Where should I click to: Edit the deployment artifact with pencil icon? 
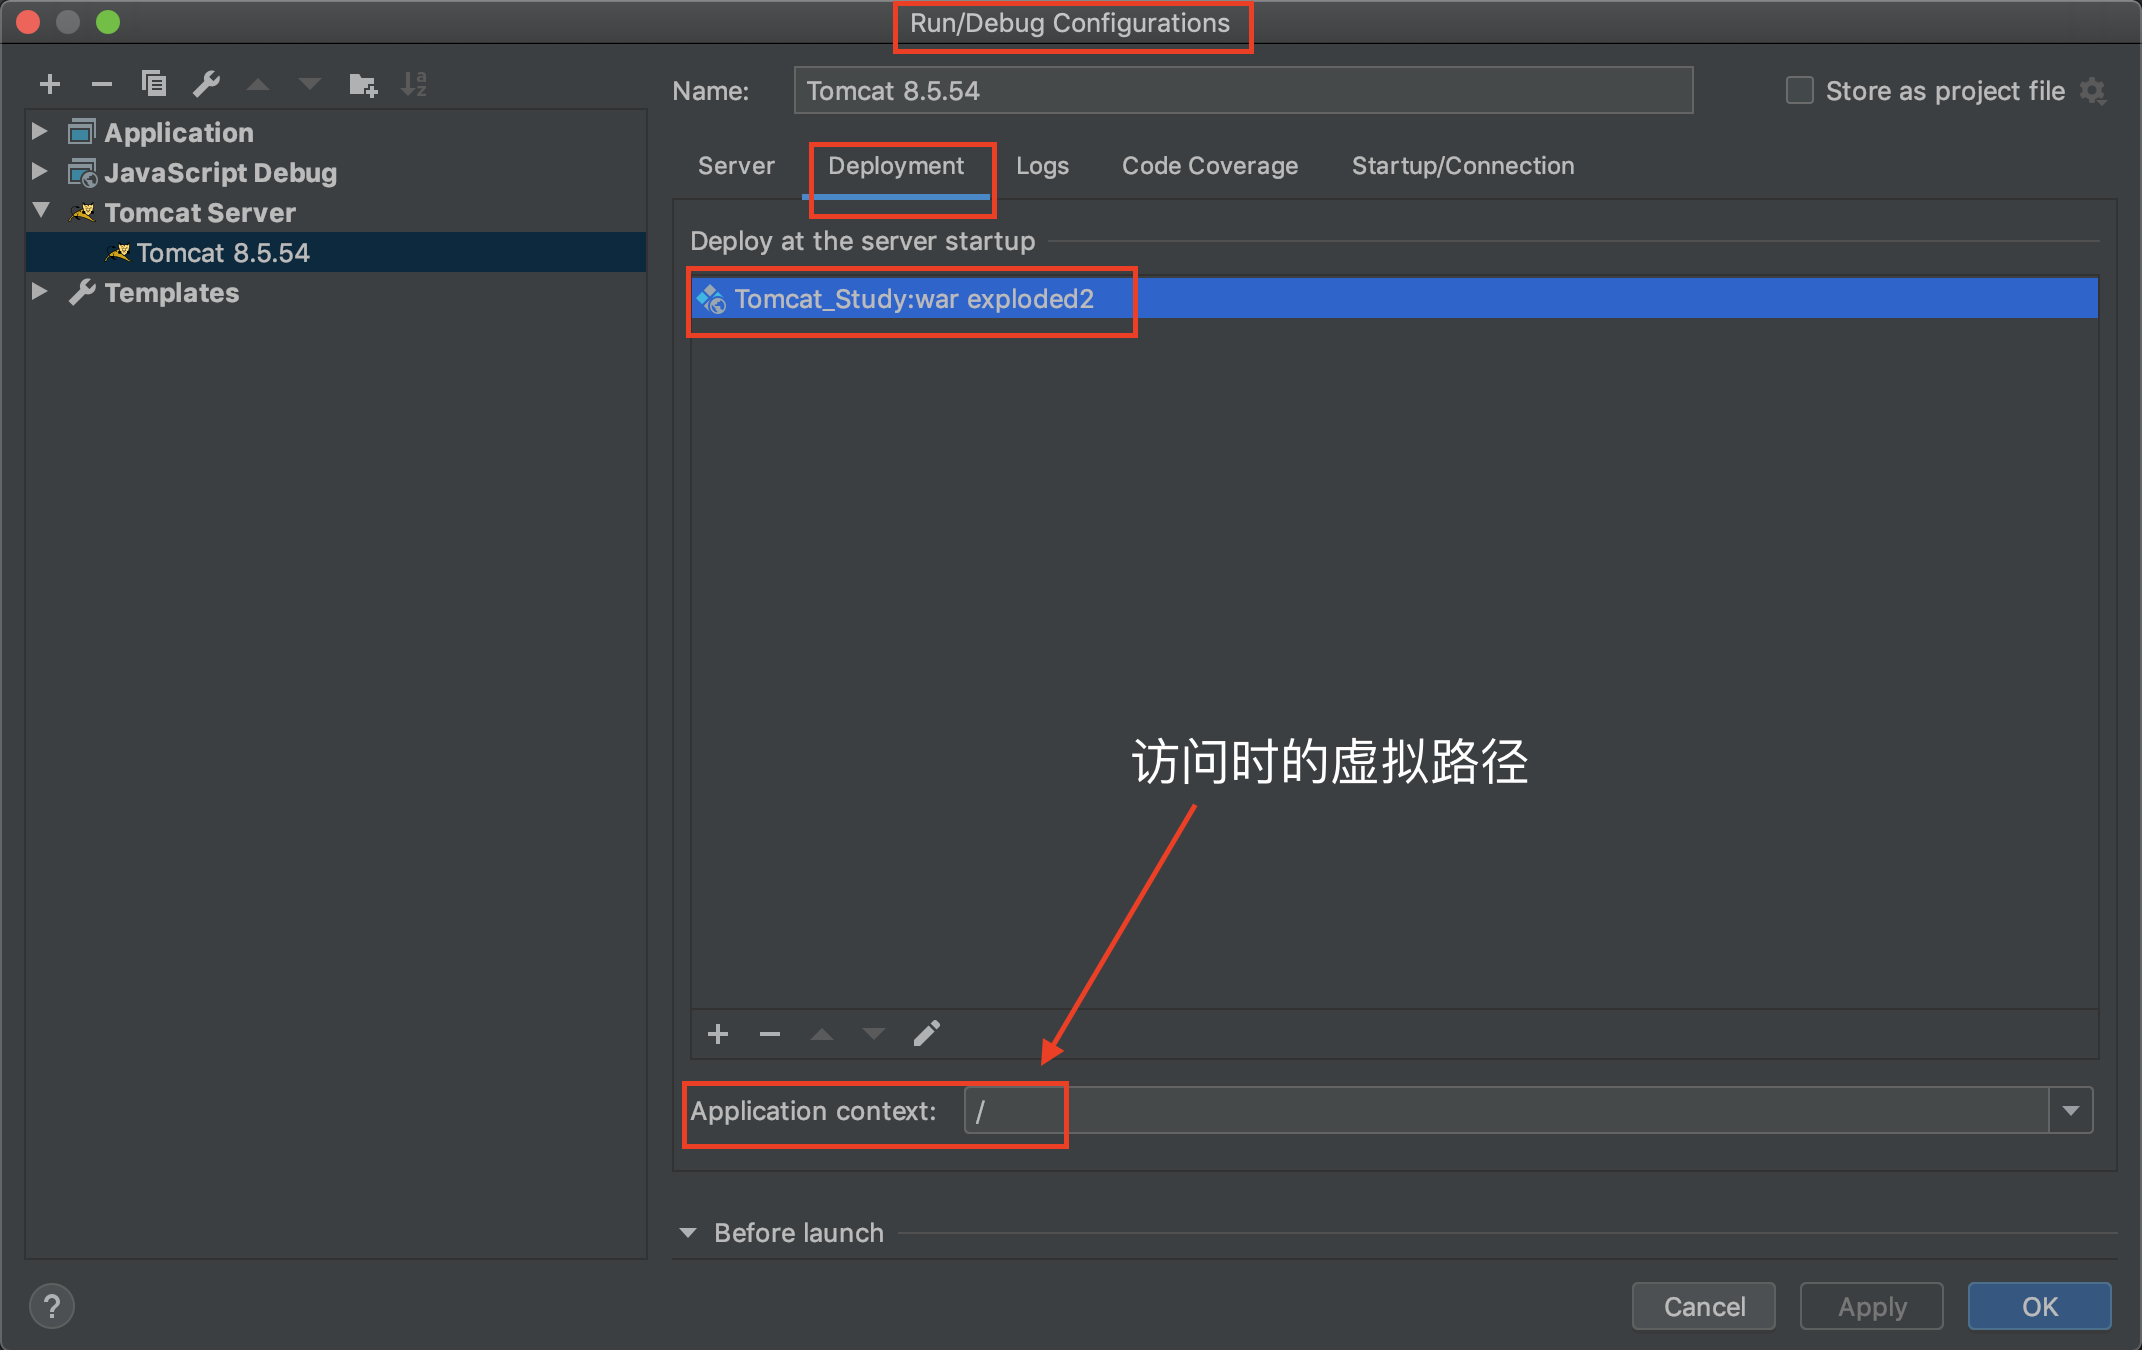point(926,1033)
